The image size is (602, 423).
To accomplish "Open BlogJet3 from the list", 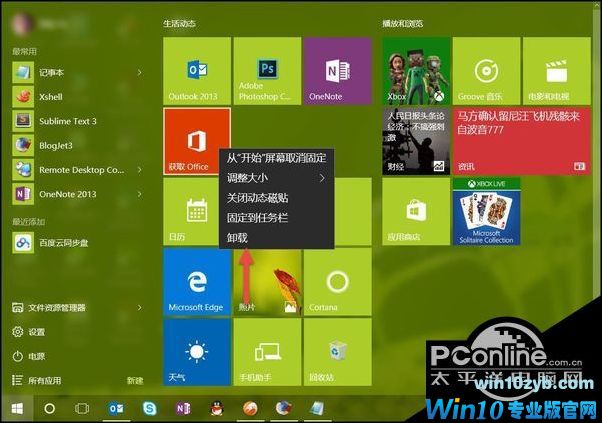I will [79, 145].
